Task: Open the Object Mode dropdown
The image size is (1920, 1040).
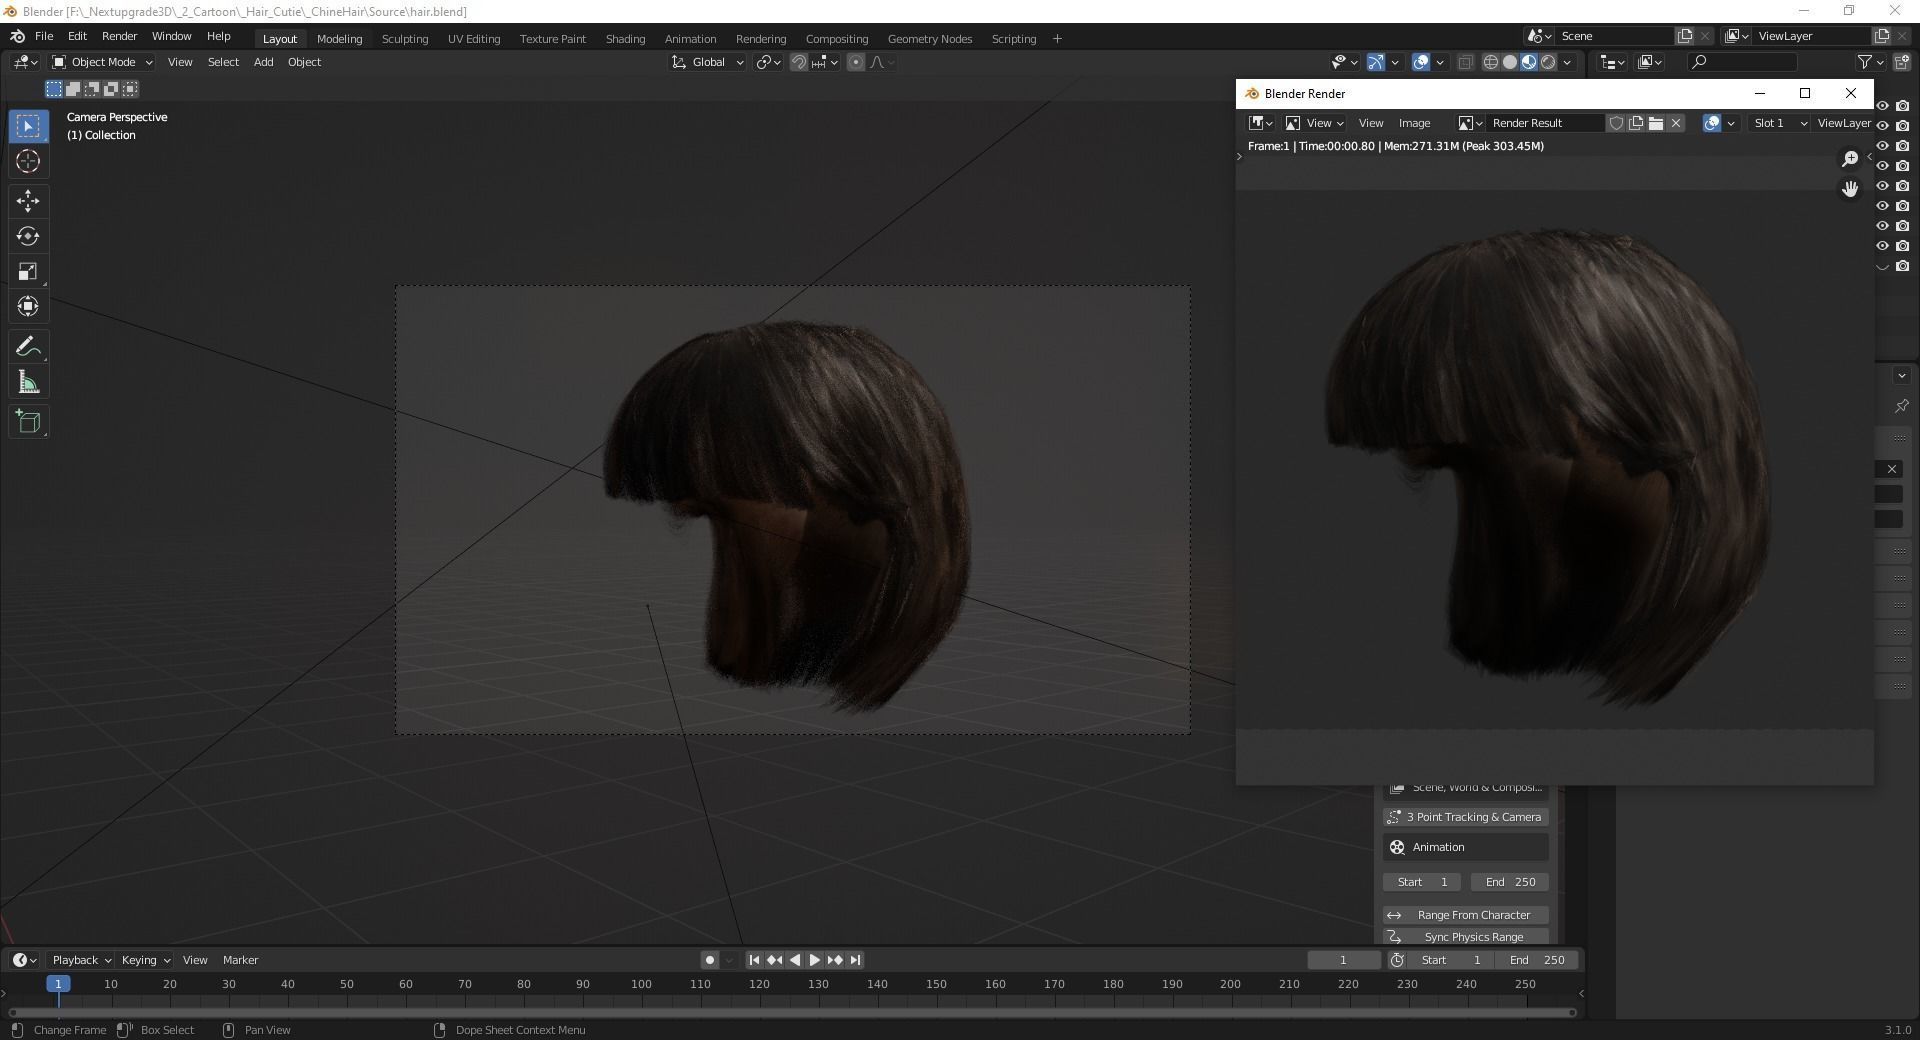Action: 102,62
